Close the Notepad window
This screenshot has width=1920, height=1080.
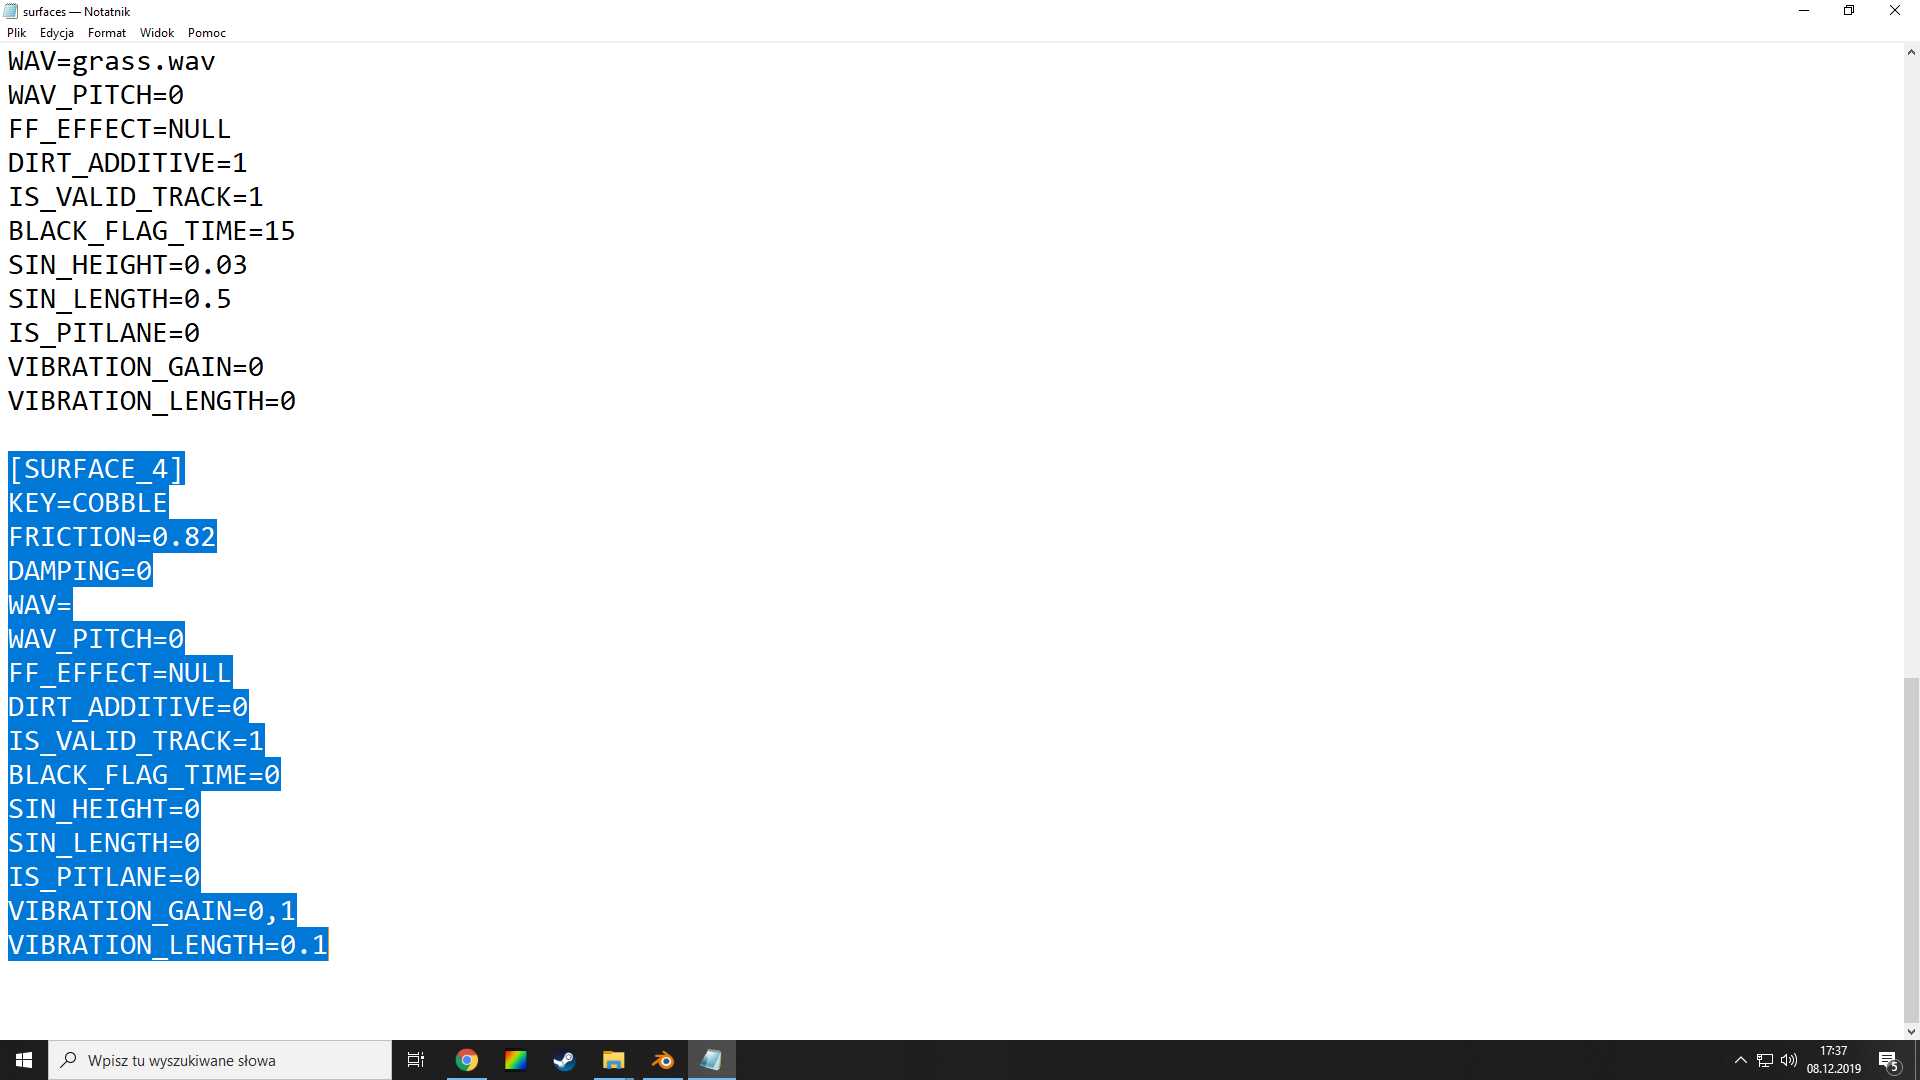click(1895, 11)
